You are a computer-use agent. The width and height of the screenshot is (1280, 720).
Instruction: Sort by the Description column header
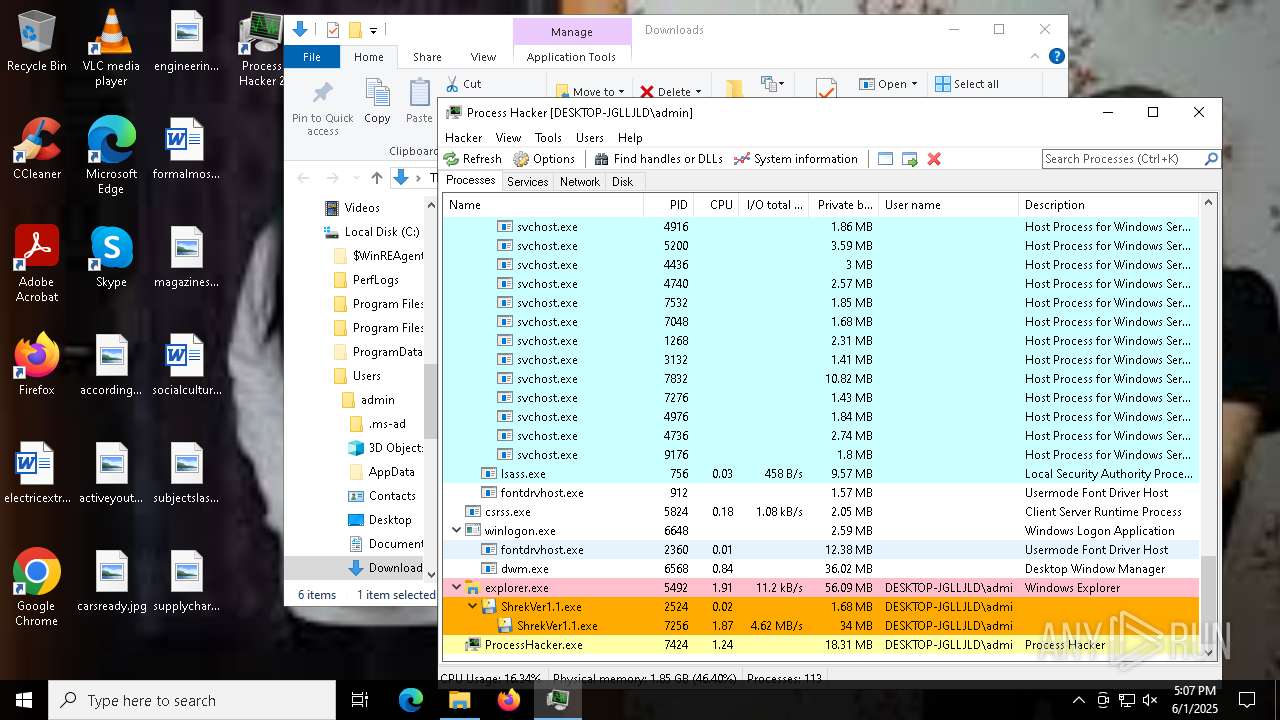point(1108,205)
